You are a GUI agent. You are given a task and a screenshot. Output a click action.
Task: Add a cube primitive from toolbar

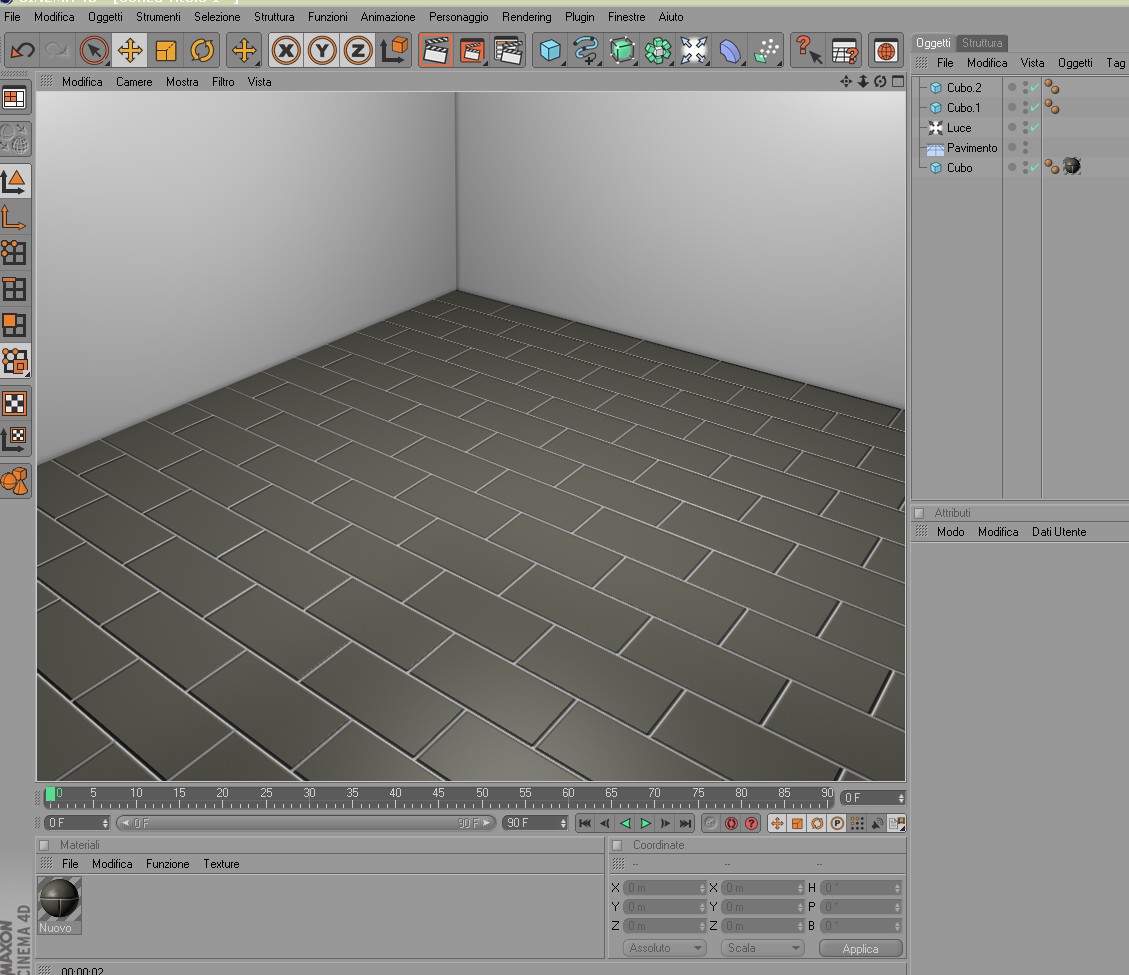tap(549, 50)
